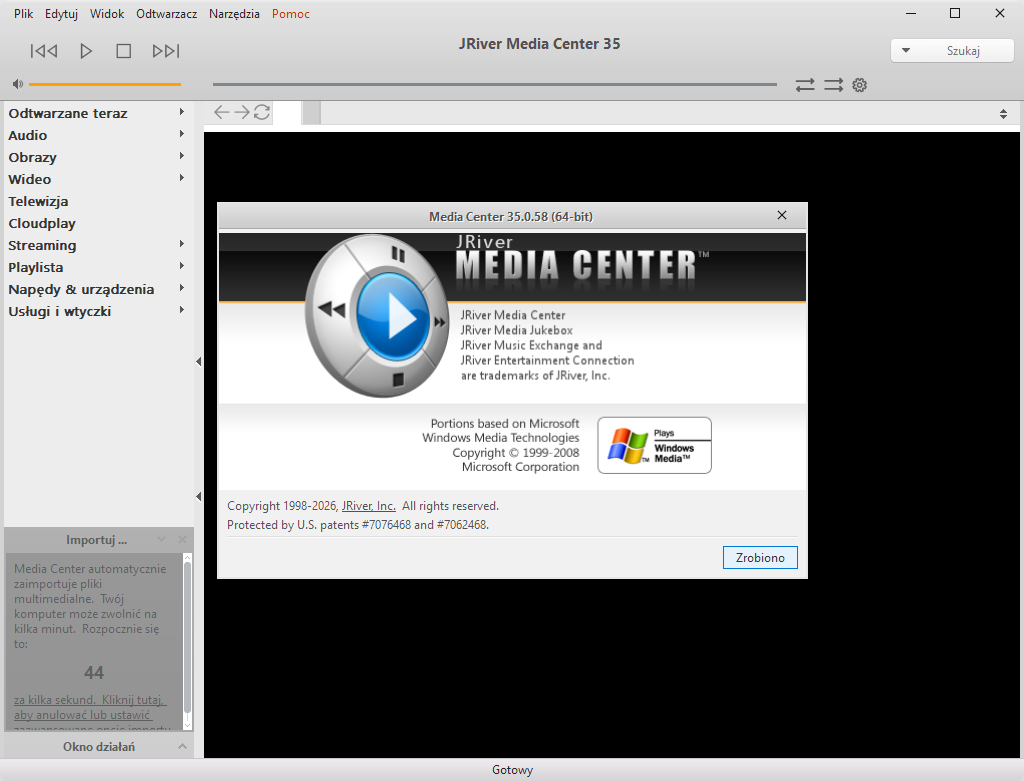
Task: Click the Gotowy status bar text
Action: tap(513, 770)
